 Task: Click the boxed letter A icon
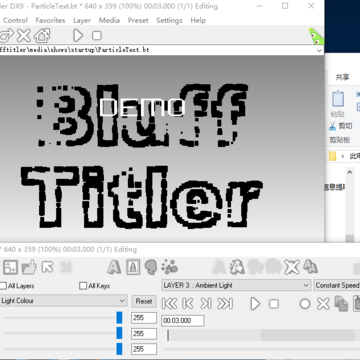pos(133,267)
